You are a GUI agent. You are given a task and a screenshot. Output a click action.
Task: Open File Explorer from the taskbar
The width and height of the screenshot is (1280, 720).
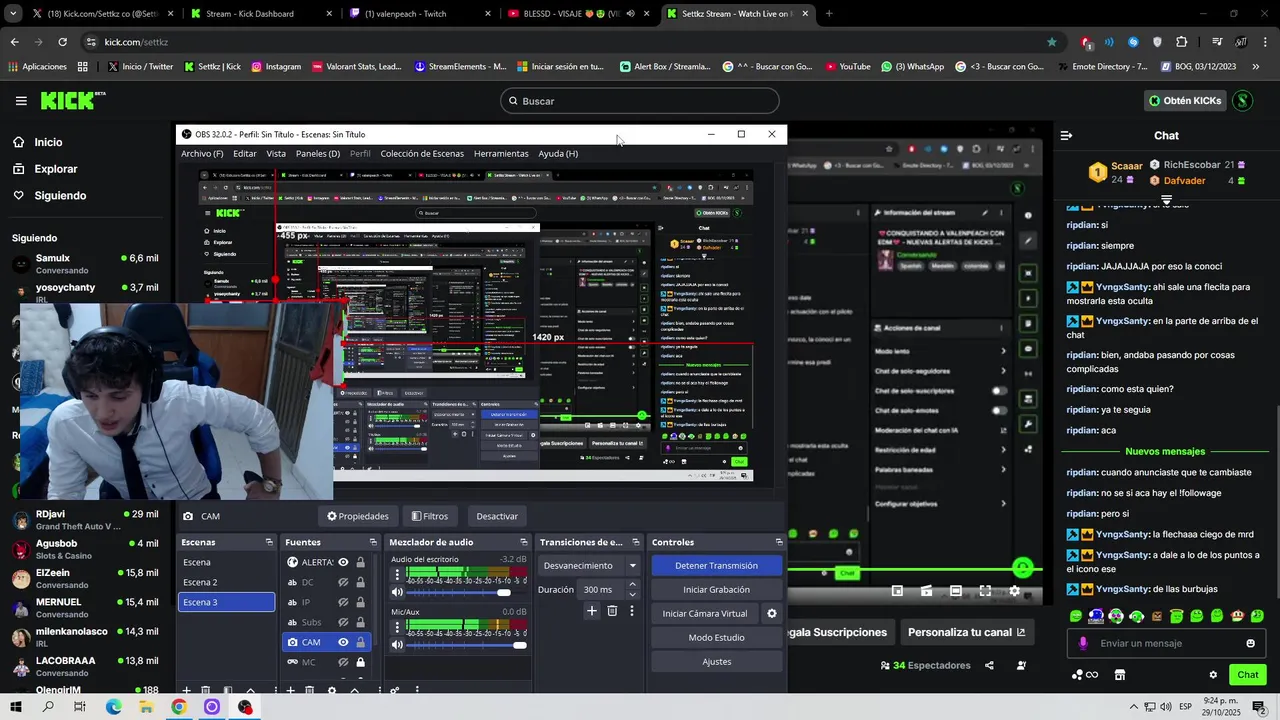146,707
